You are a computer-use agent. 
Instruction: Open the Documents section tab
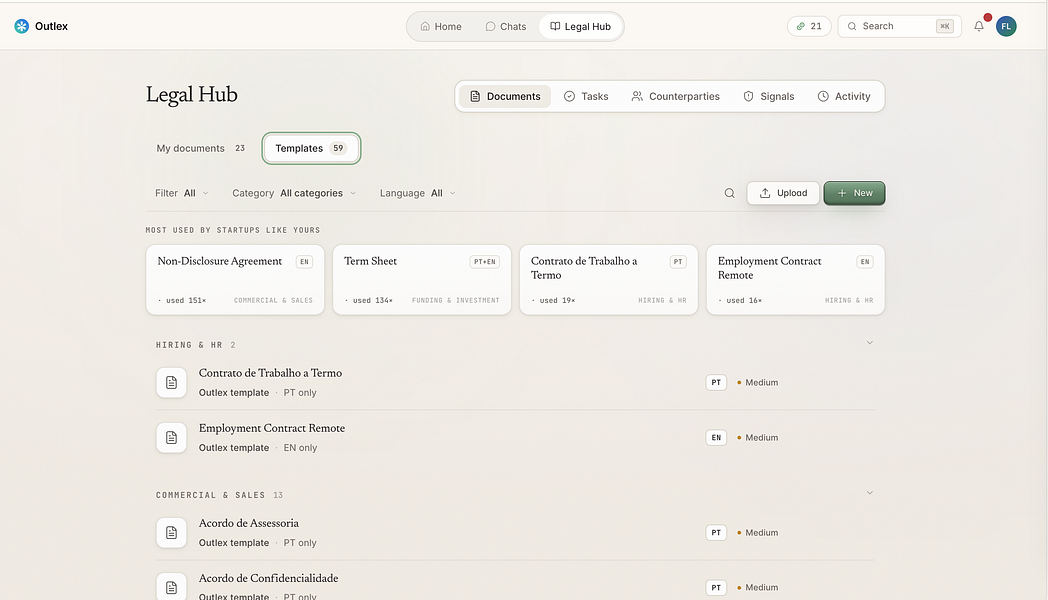[505, 96]
